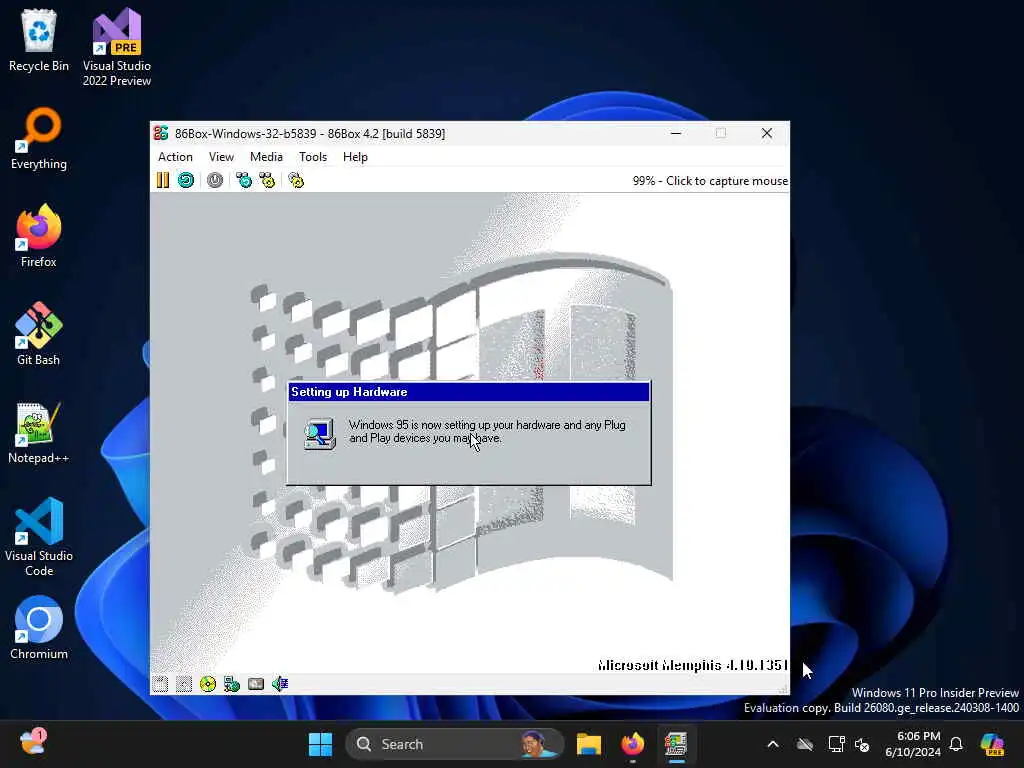
Task: Switch to Firefox on the taskbar
Action: click(632, 744)
